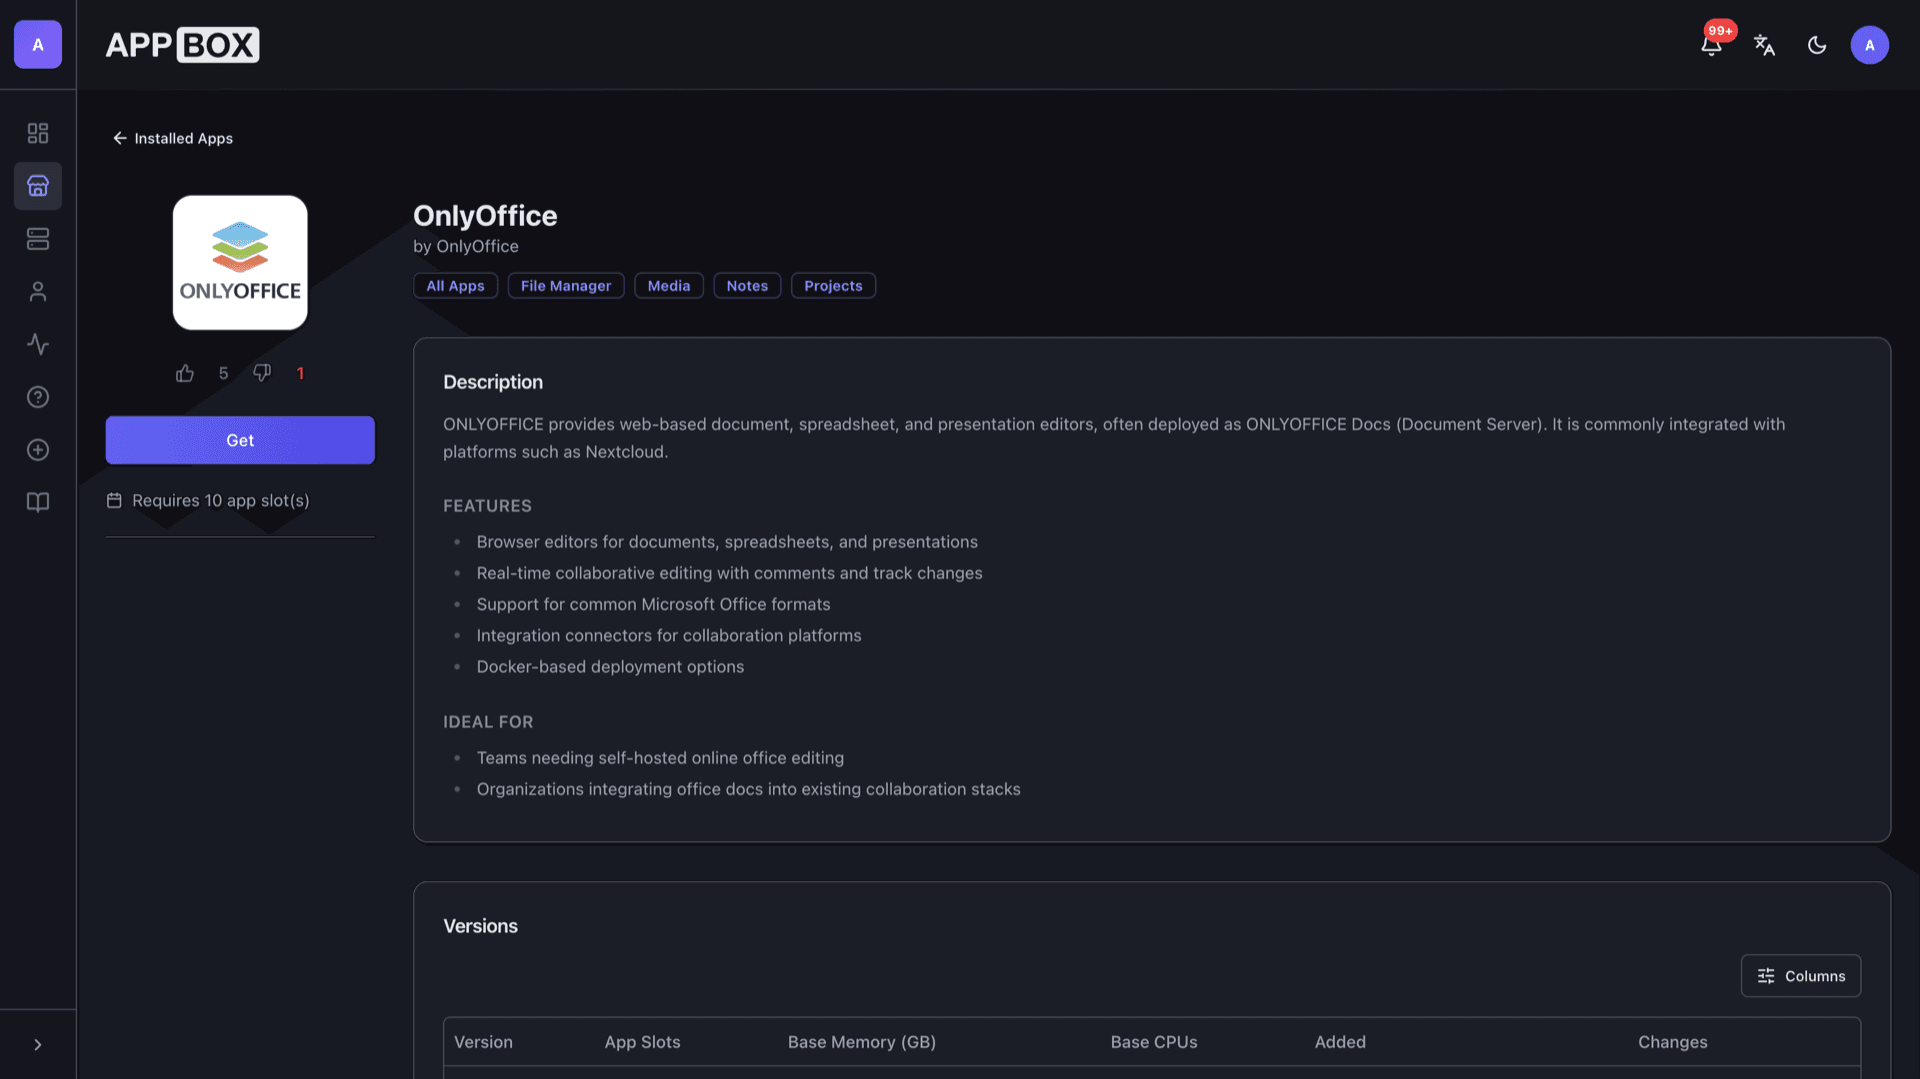Select the Projects category tag
1920x1079 pixels.
tap(833, 286)
